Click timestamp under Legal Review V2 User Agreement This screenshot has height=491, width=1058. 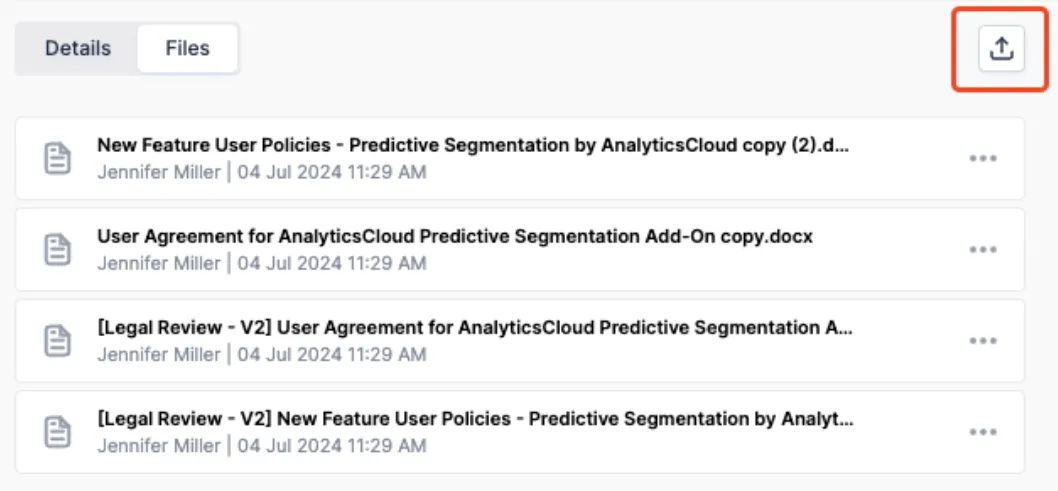[332, 354]
